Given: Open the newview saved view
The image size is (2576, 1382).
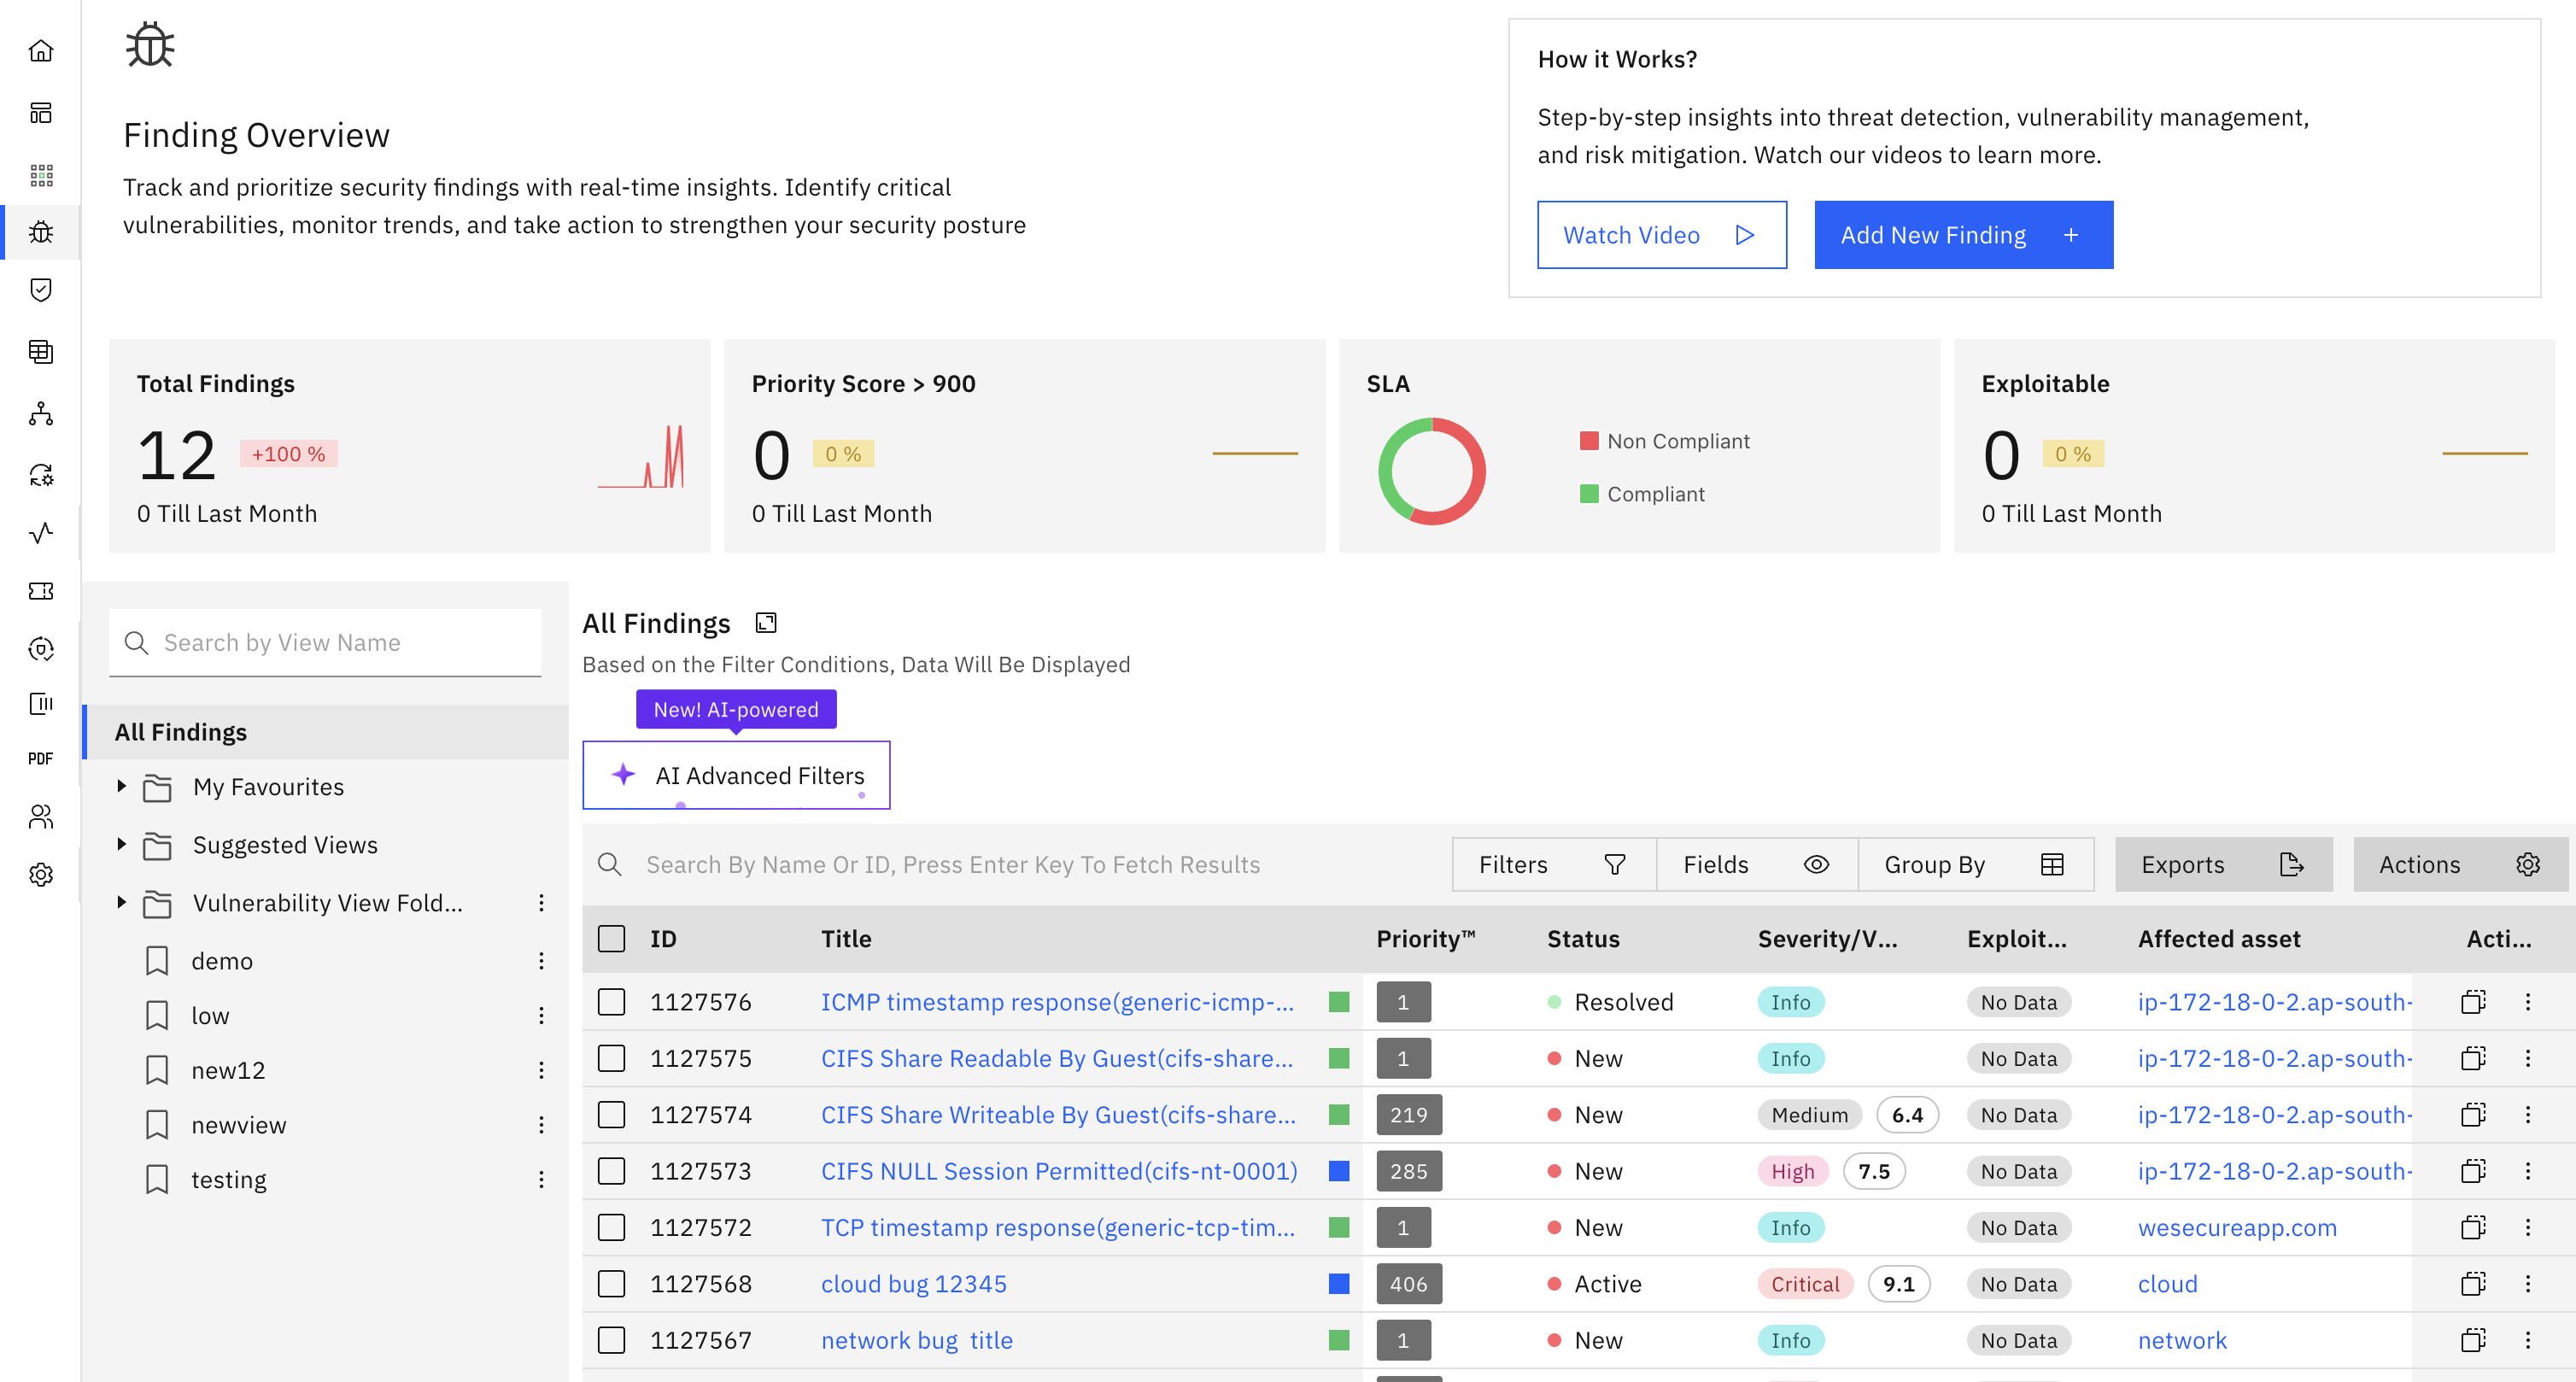Looking at the screenshot, I should [238, 1125].
